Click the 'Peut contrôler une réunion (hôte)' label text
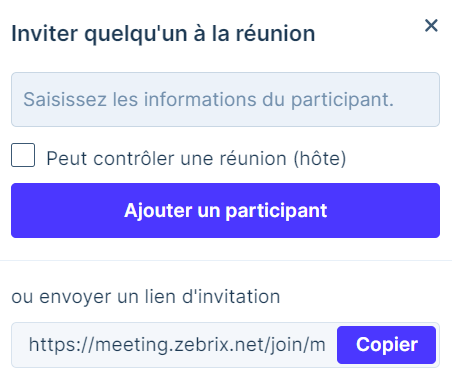 [196, 158]
